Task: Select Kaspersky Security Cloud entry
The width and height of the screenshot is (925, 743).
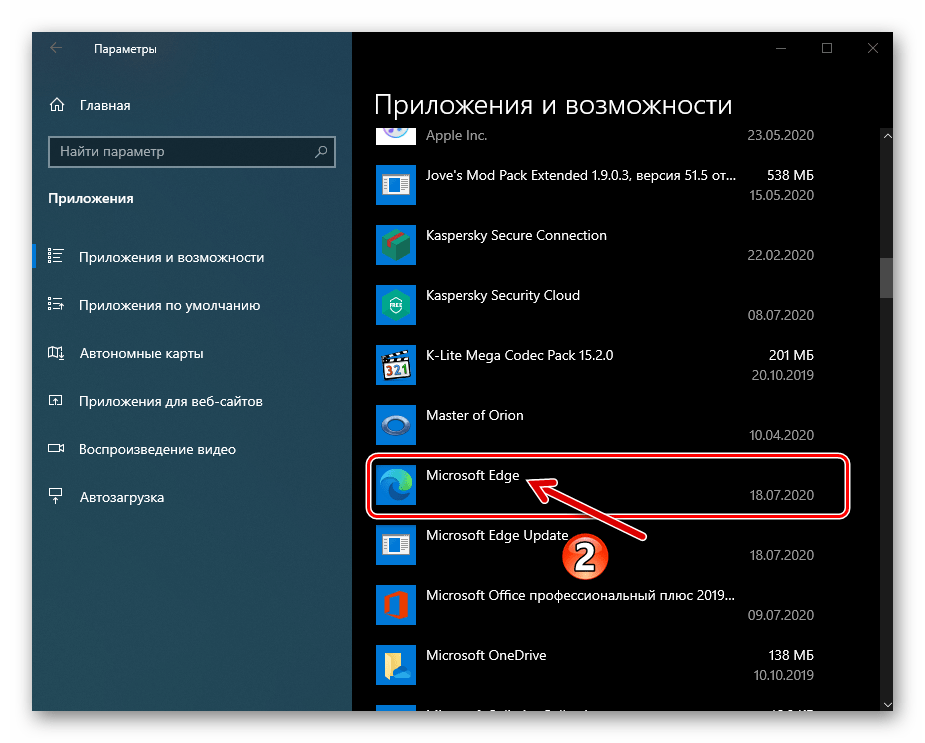Action: click(x=595, y=305)
